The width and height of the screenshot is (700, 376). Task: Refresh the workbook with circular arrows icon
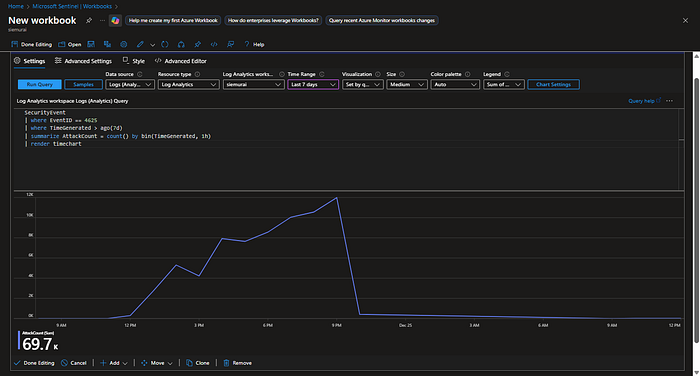pyautogui.click(x=165, y=44)
